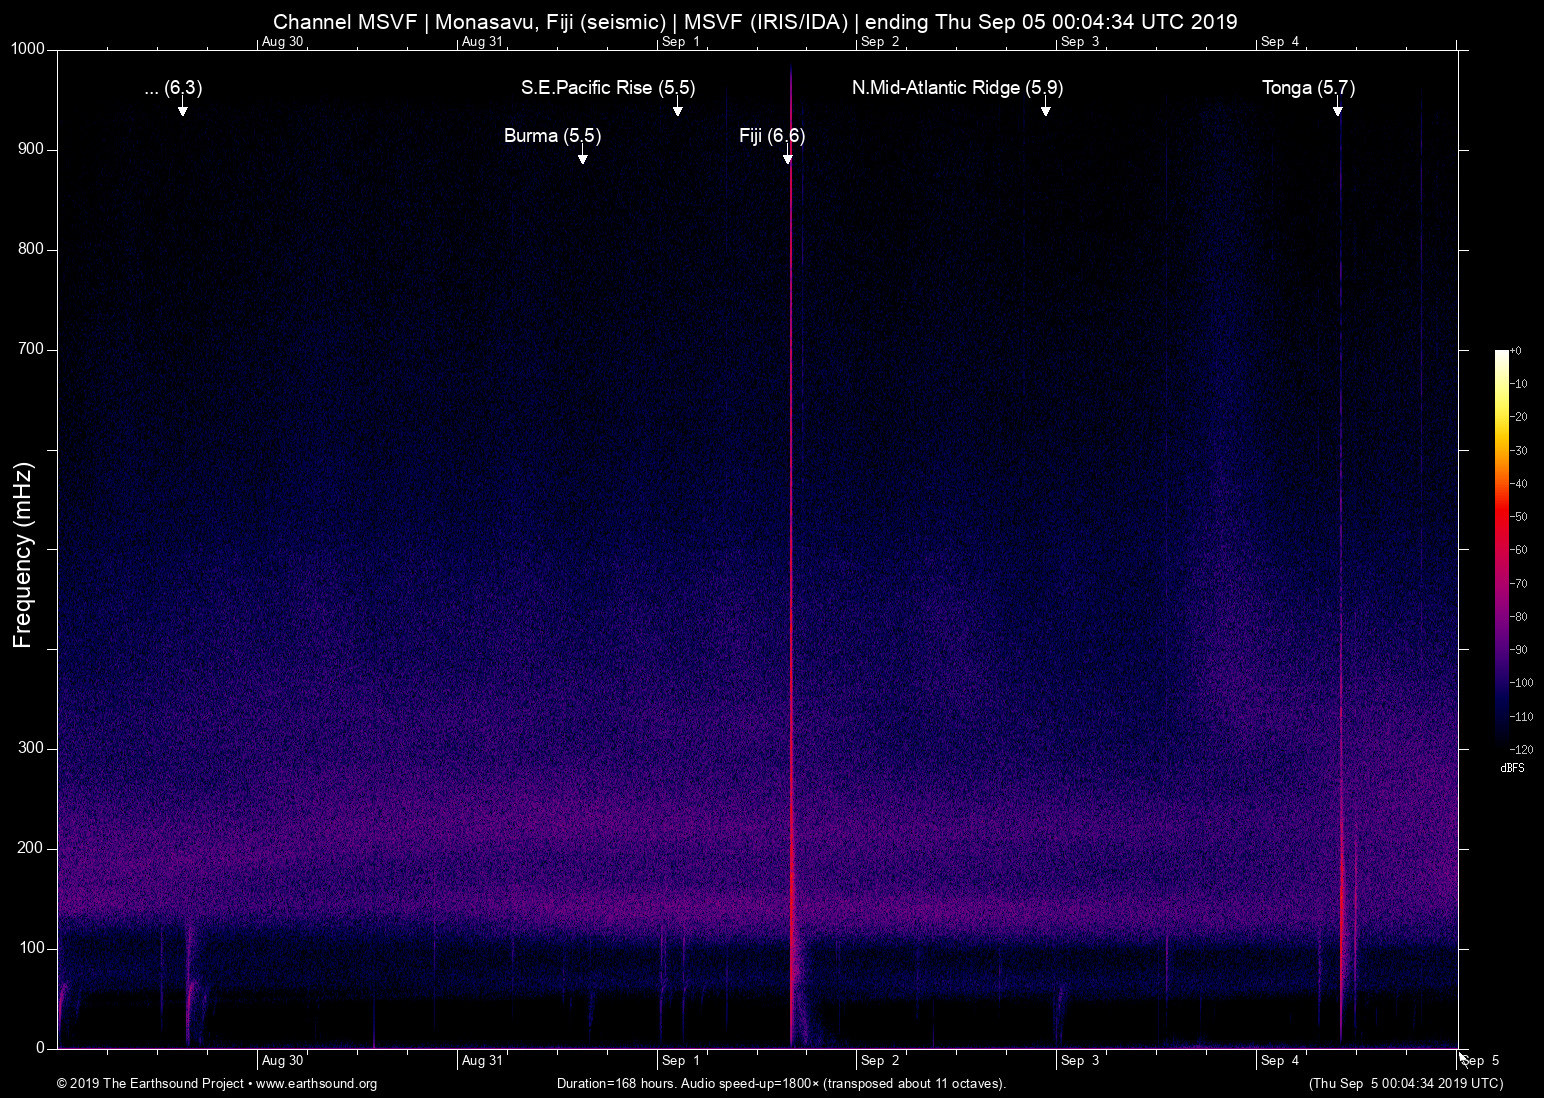Viewport: 1544px width, 1098px height.
Task: Select the Aug 30 date on top axis
Action: pyautogui.click(x=282, y=42)
